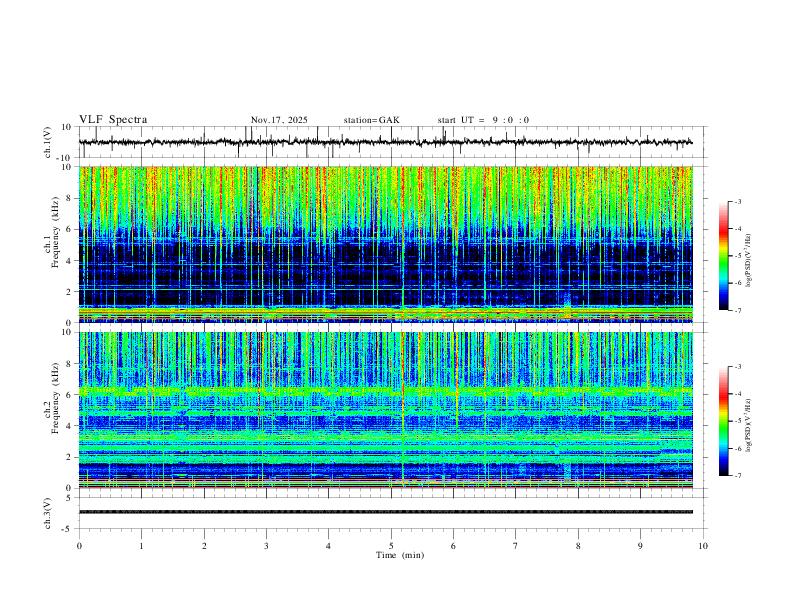
Task: Click the "start UT = 9 :0 :0" text
Action: click(483, 120)
